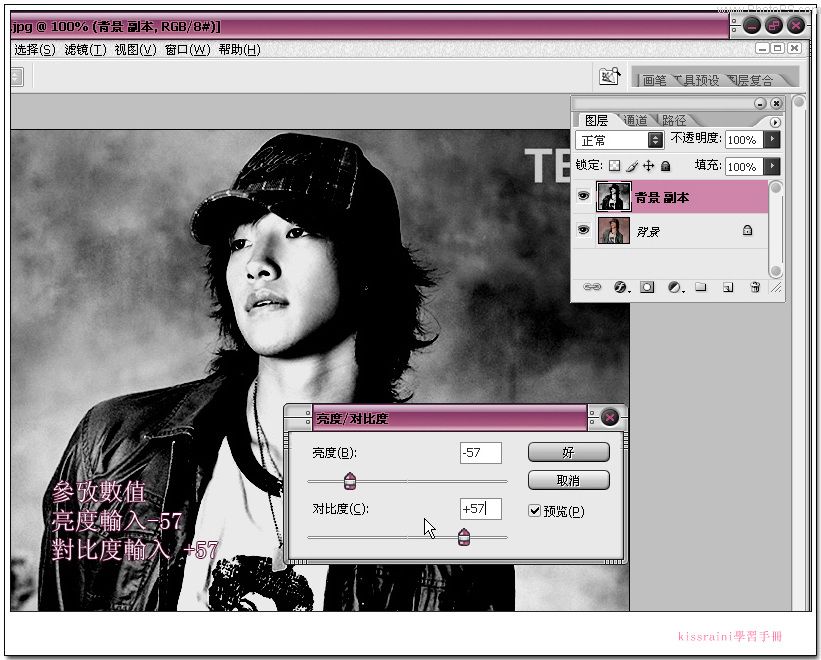This screenshot has width=821, height=660.
Task: Open the 窗口(W) menu
Action: point(187,50)
